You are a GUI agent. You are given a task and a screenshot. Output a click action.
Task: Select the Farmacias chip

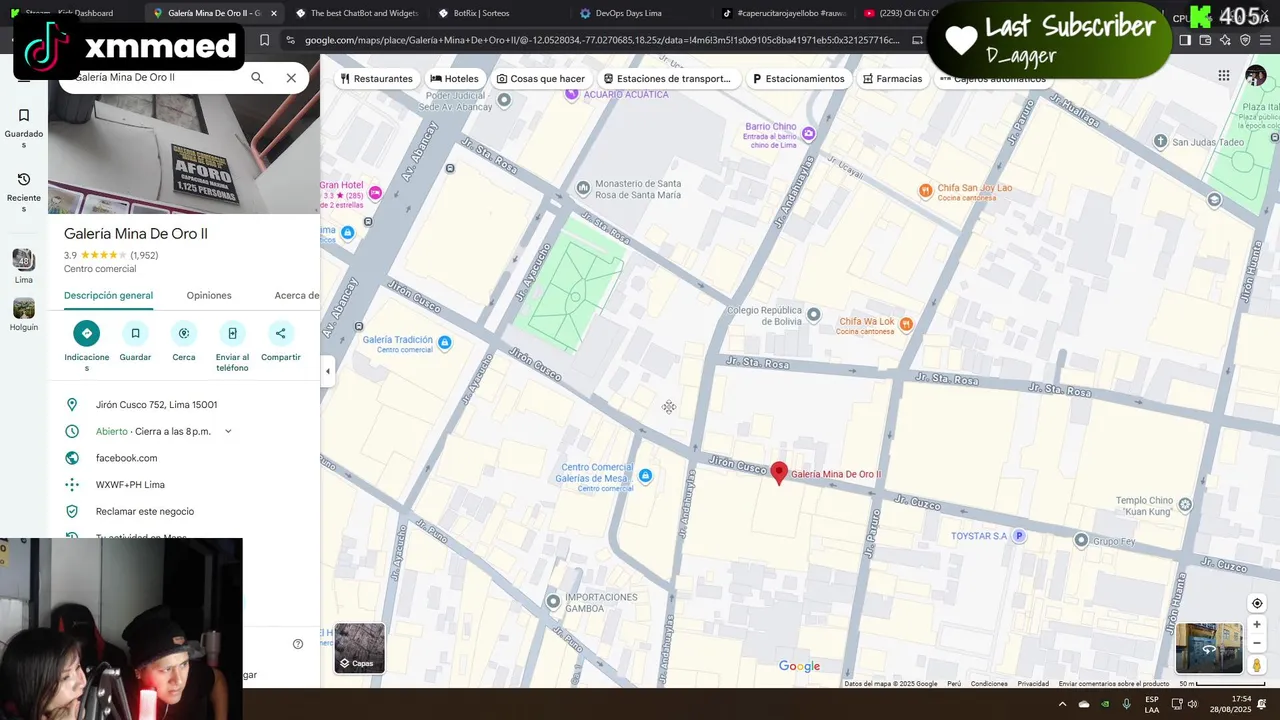[x=892, y=78]
